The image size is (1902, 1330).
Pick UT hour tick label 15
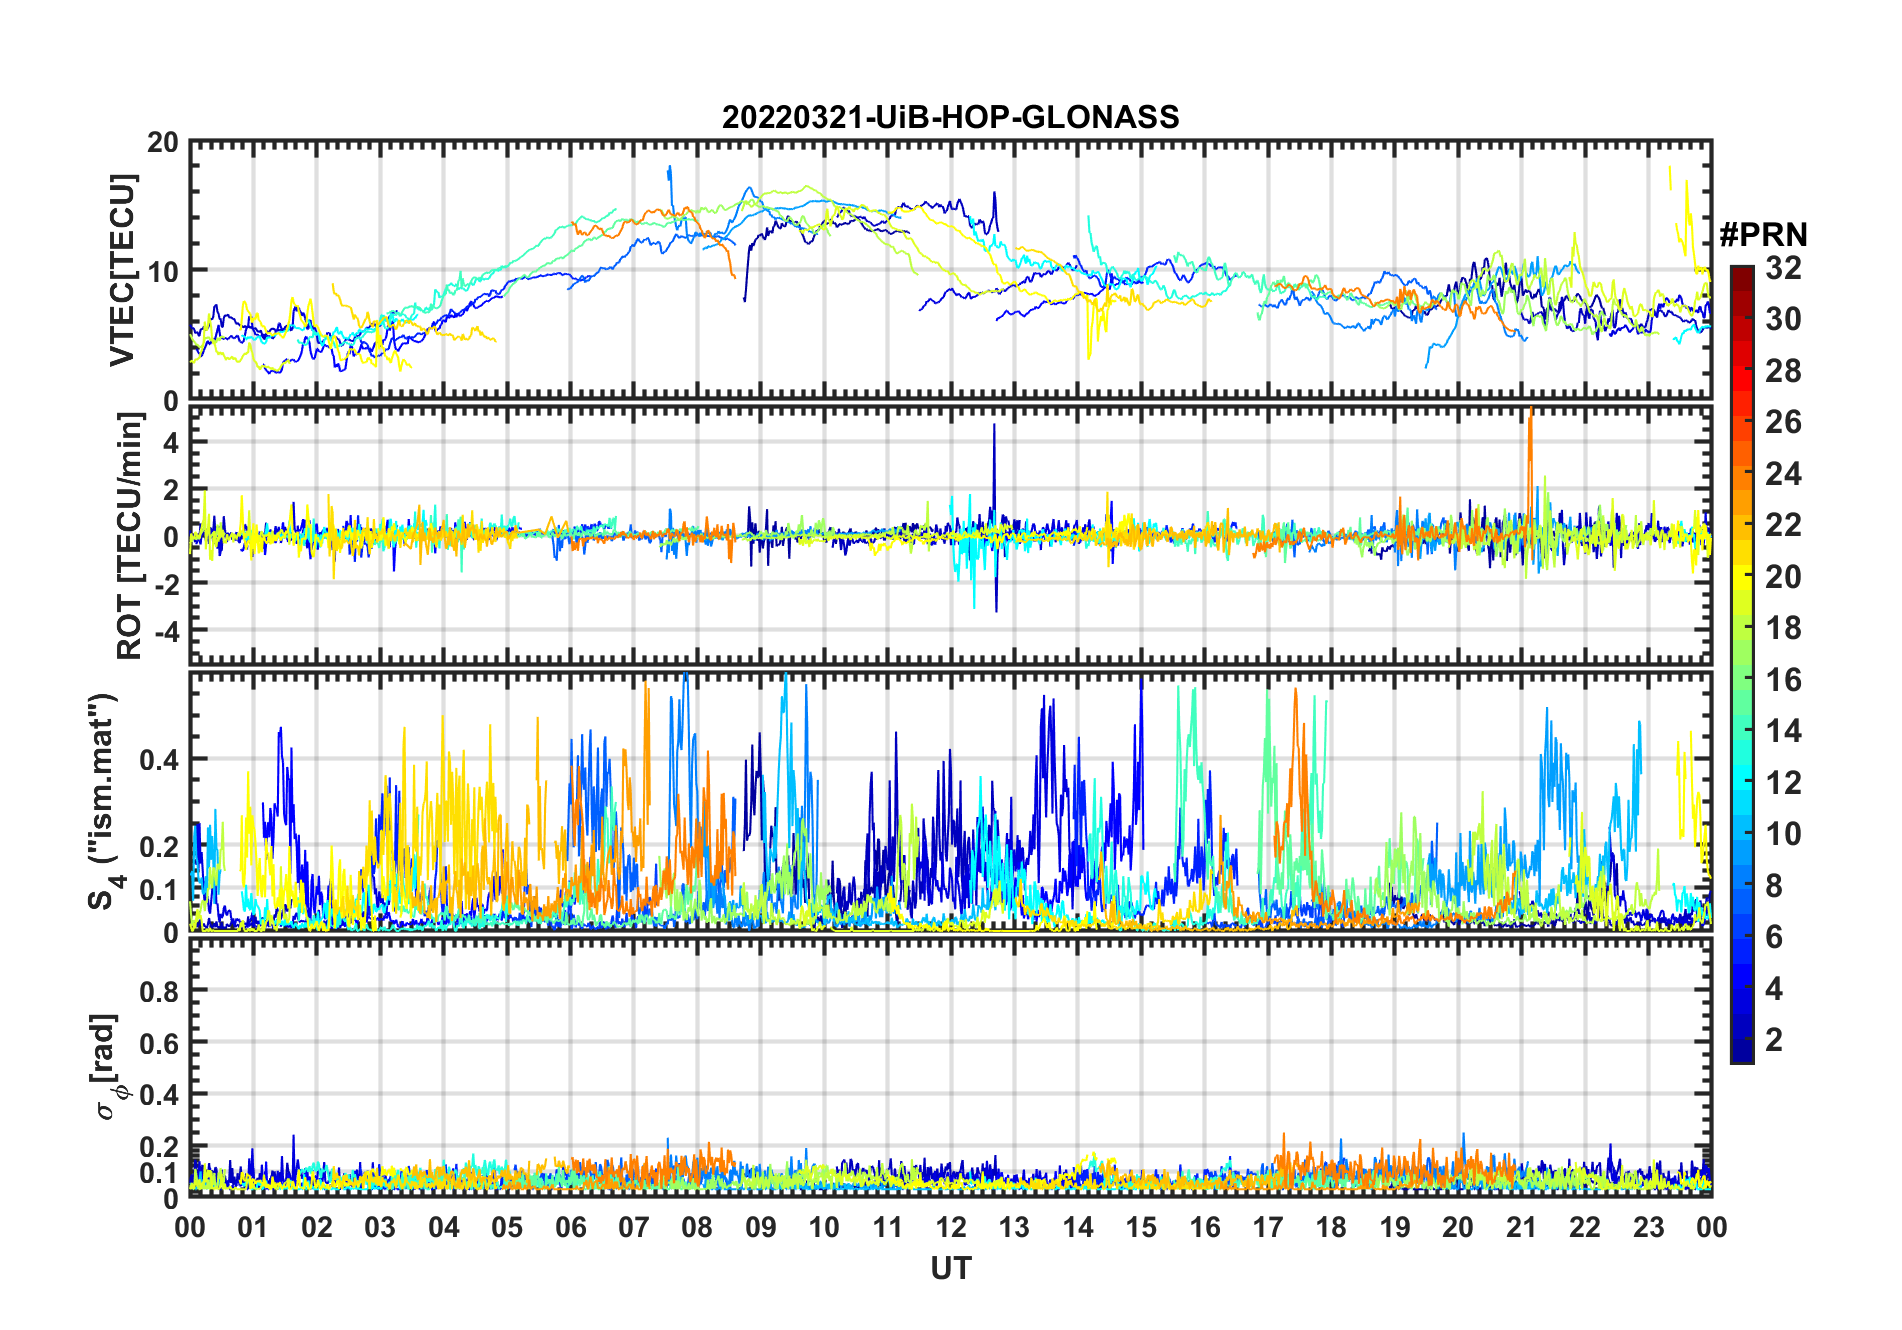(1141, 1227)
